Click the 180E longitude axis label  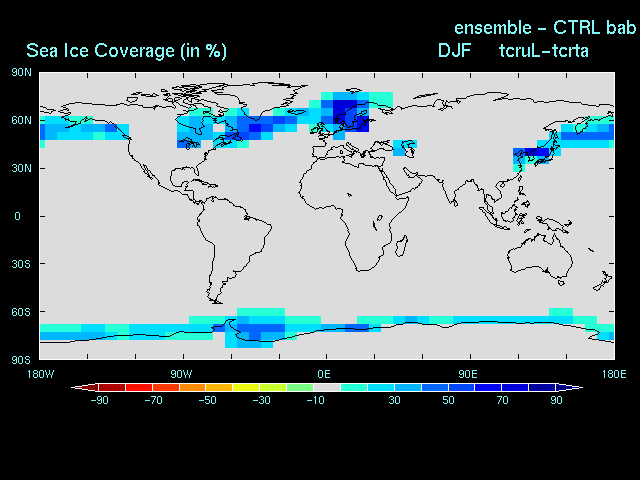(612, 373)
